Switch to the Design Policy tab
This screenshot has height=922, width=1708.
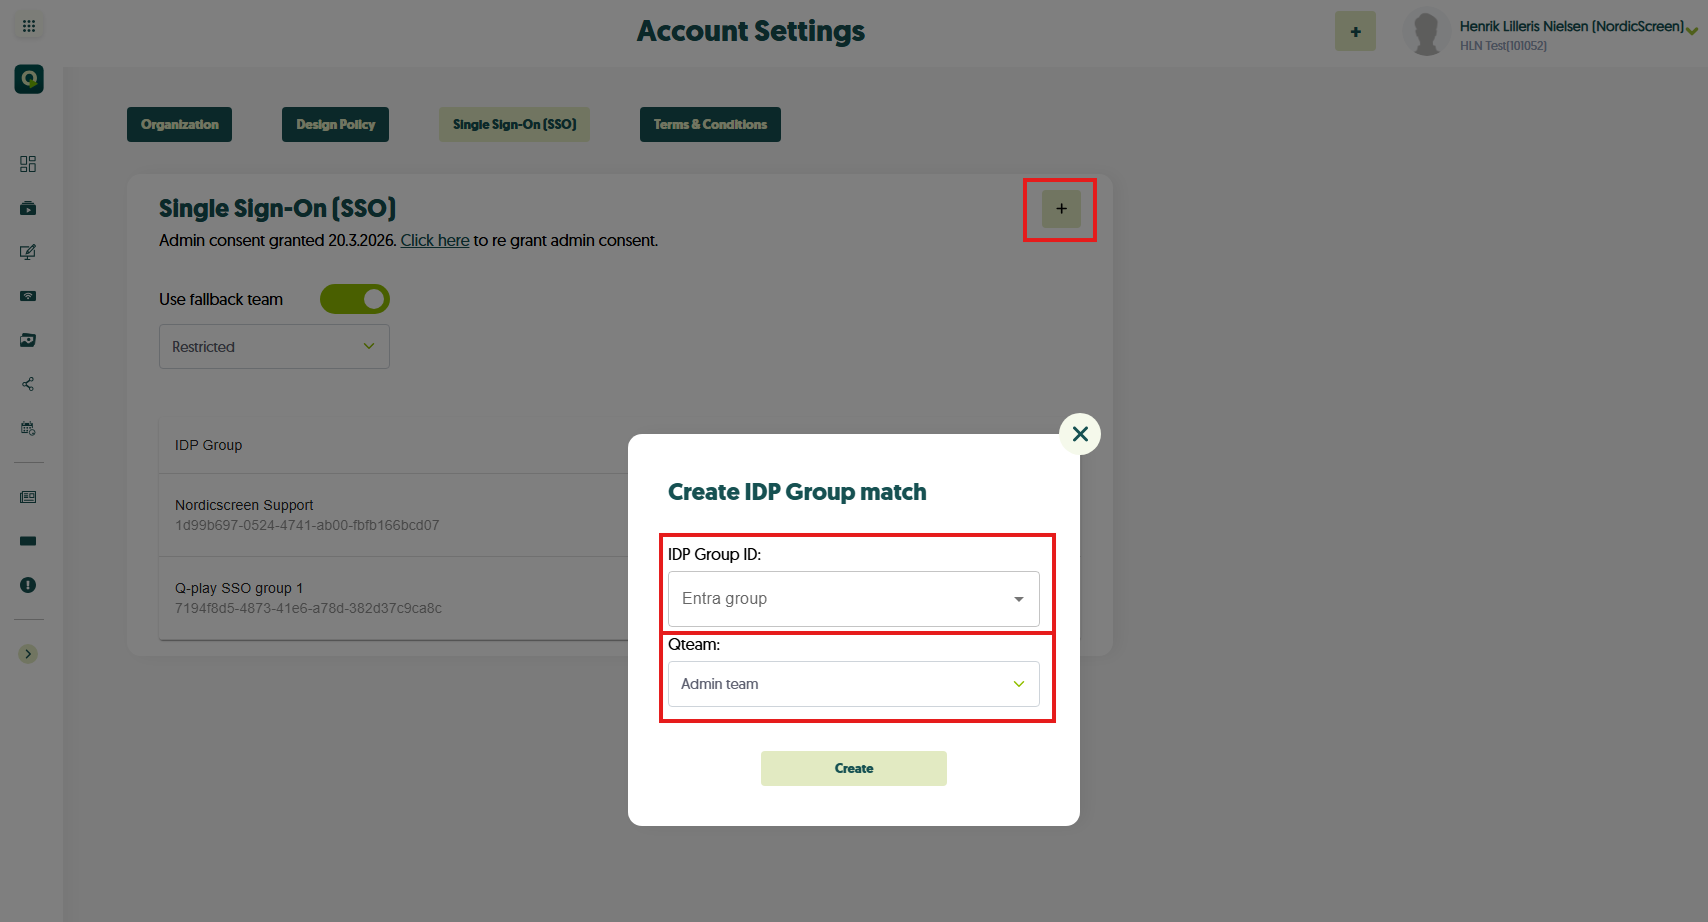335,125
